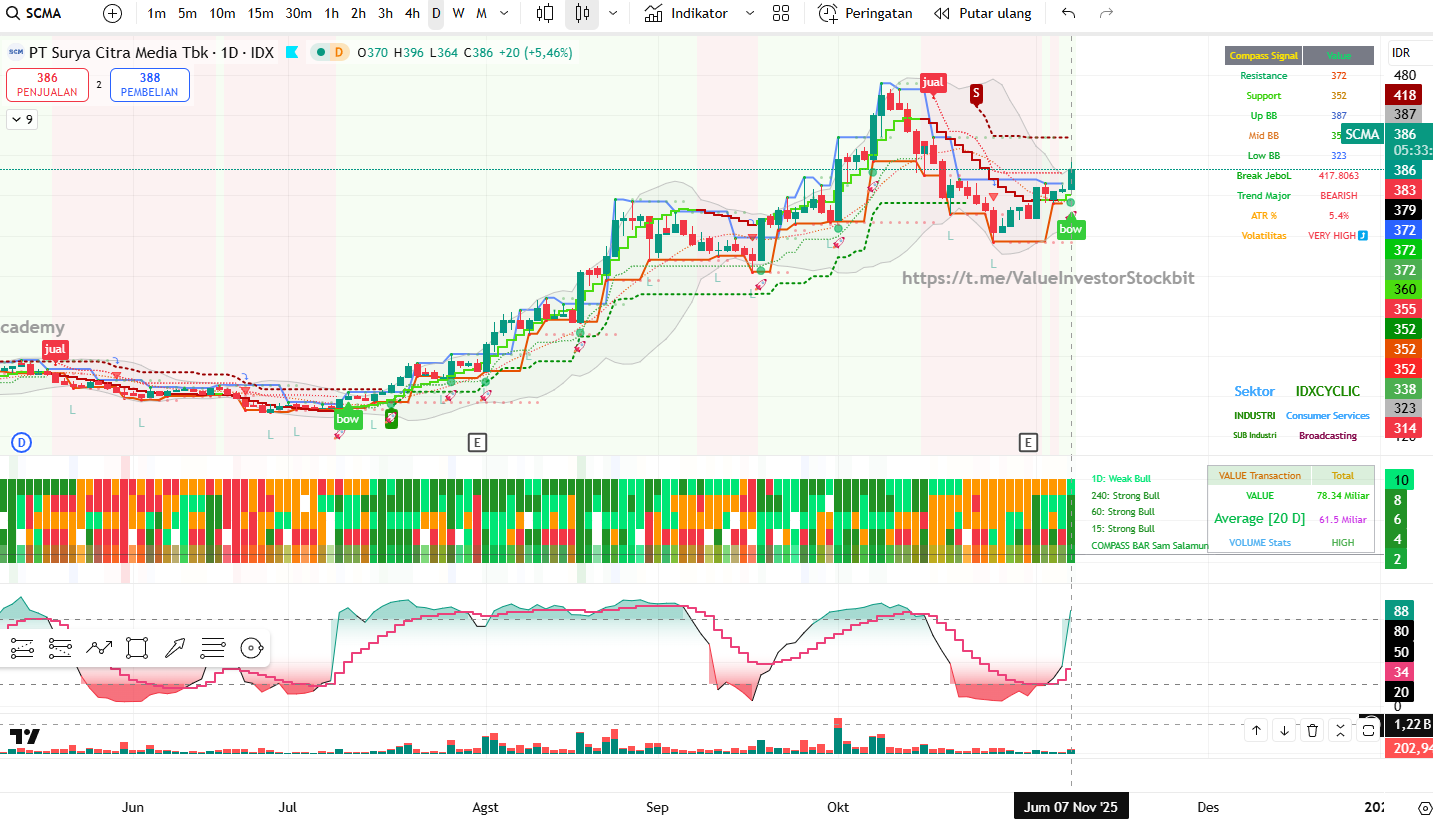Toggle the highlighted candlestick chart style
1433x821 pixels.
tap(583, 13)
